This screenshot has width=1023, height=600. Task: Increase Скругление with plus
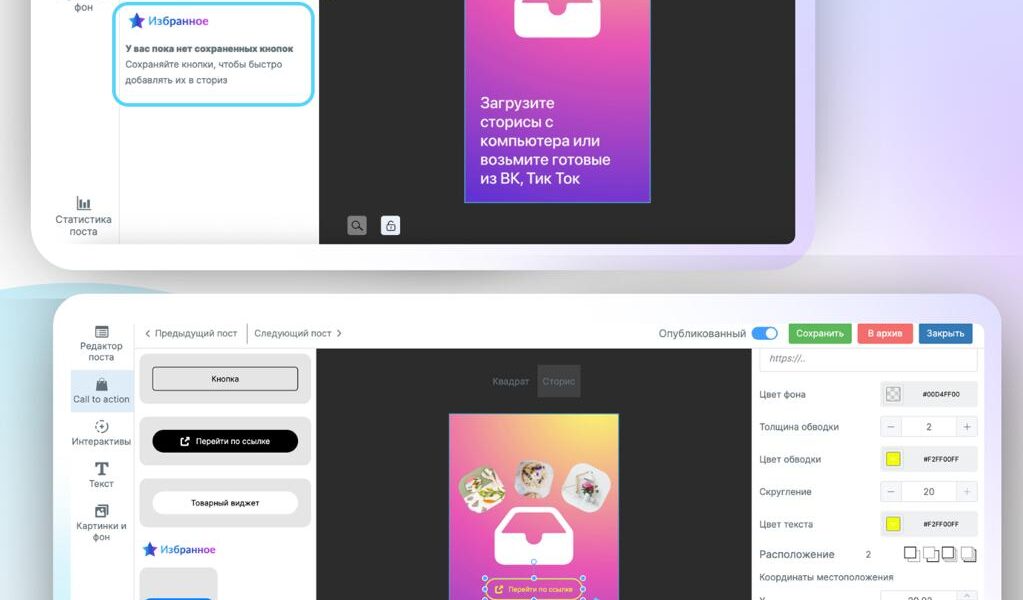(x=967, y=492)
